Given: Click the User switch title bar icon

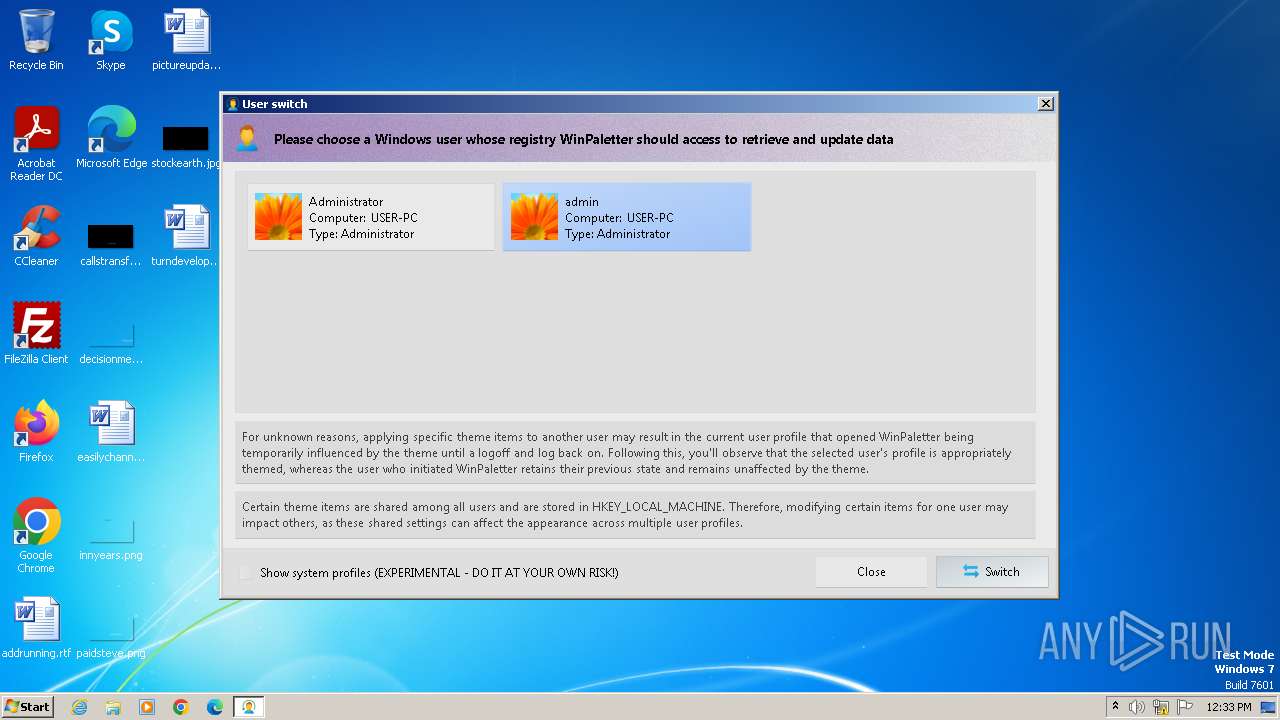Looking at the screenshot, I should pyautogui.click(x=233, y=104).
